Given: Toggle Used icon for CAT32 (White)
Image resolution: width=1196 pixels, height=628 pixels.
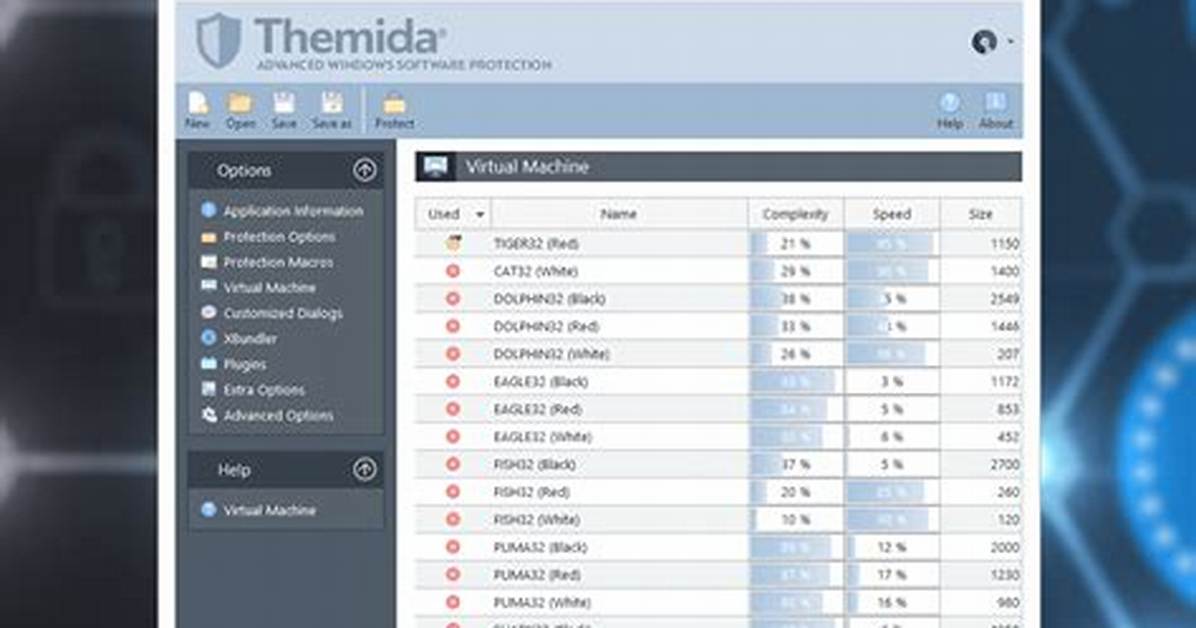Looking at the screenshot, I should pyautogui.click(x=453, y=271).
